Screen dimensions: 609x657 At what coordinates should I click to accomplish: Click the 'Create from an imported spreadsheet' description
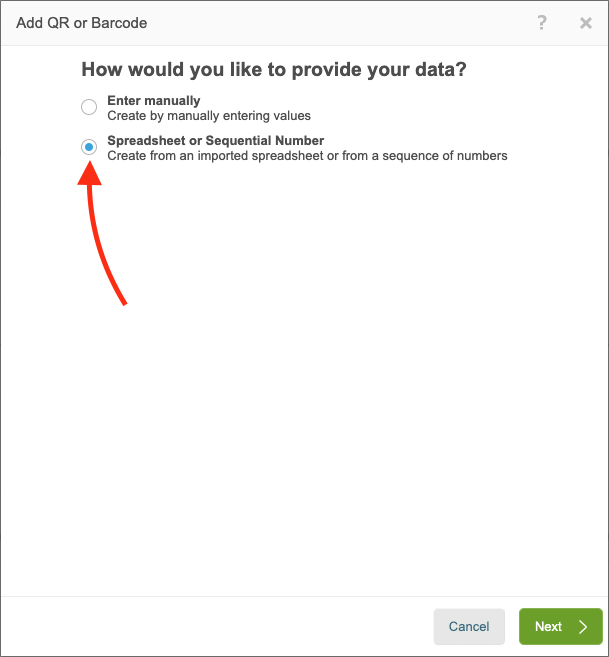point(307,156)
